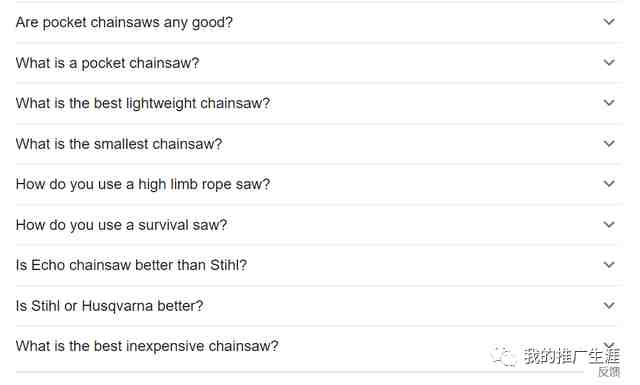This screenshot has height=385, width=640.
Task: Select 'Is Stihl or Husqvarna better?' question text
Action: coord(109,306)
